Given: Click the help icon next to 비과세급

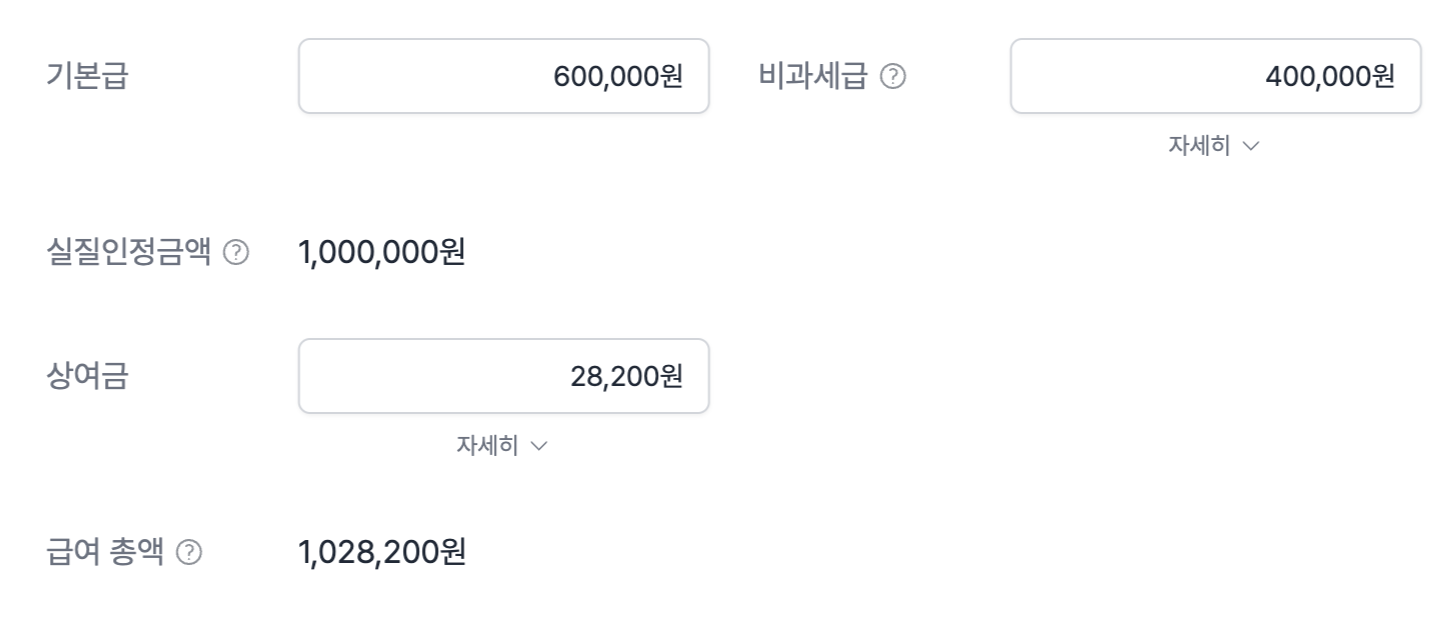Looking at the screenshot, I should pos(893,77).
